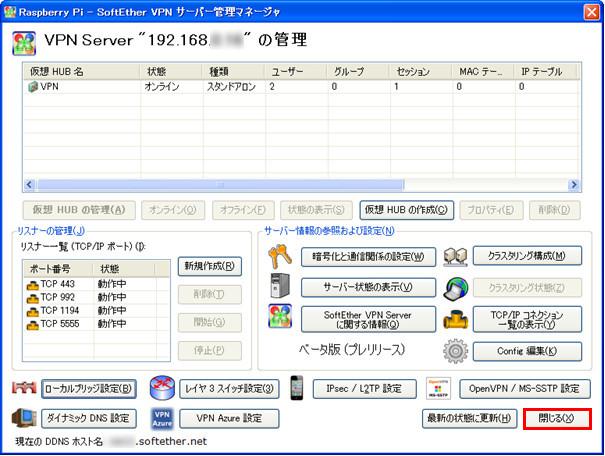Select the VPN hub row name
This screenshot has width=605, height=456.
click(49, 86)
